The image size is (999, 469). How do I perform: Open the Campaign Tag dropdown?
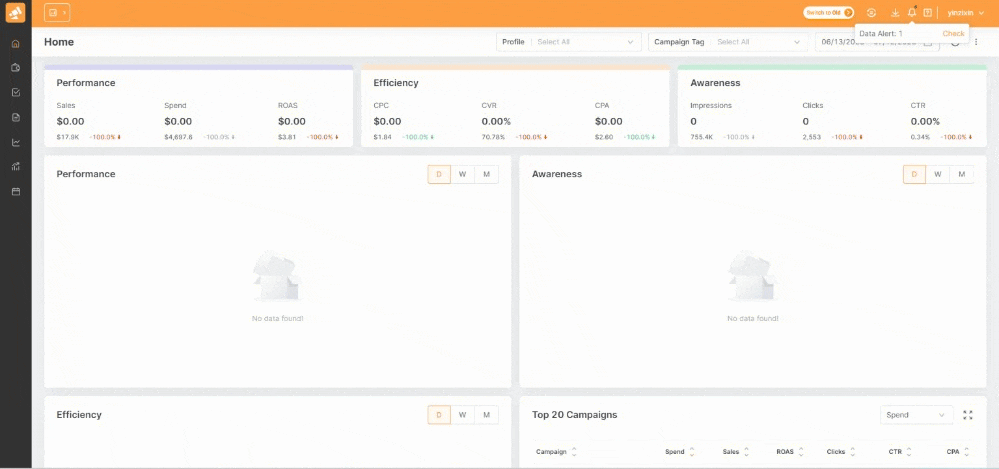[760, 42]
